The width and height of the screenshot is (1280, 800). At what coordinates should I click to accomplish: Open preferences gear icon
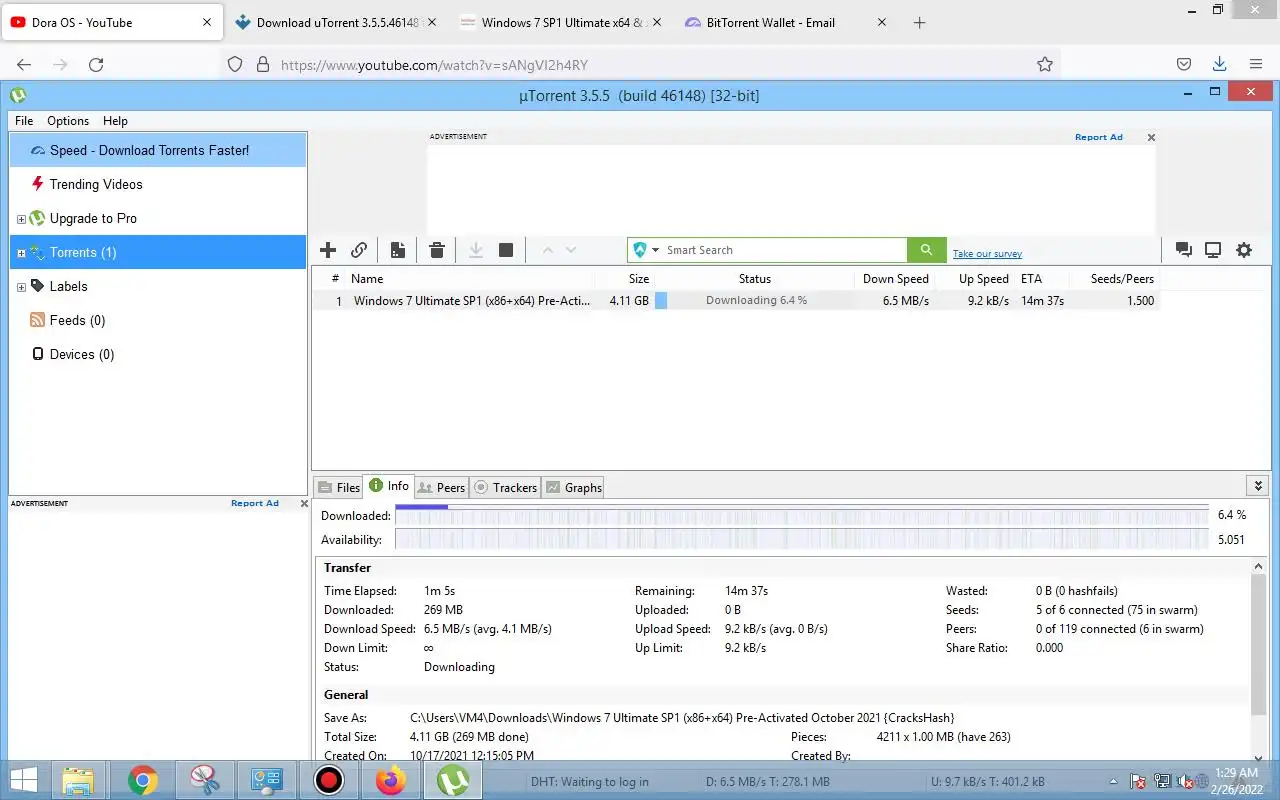point(1244,250)
